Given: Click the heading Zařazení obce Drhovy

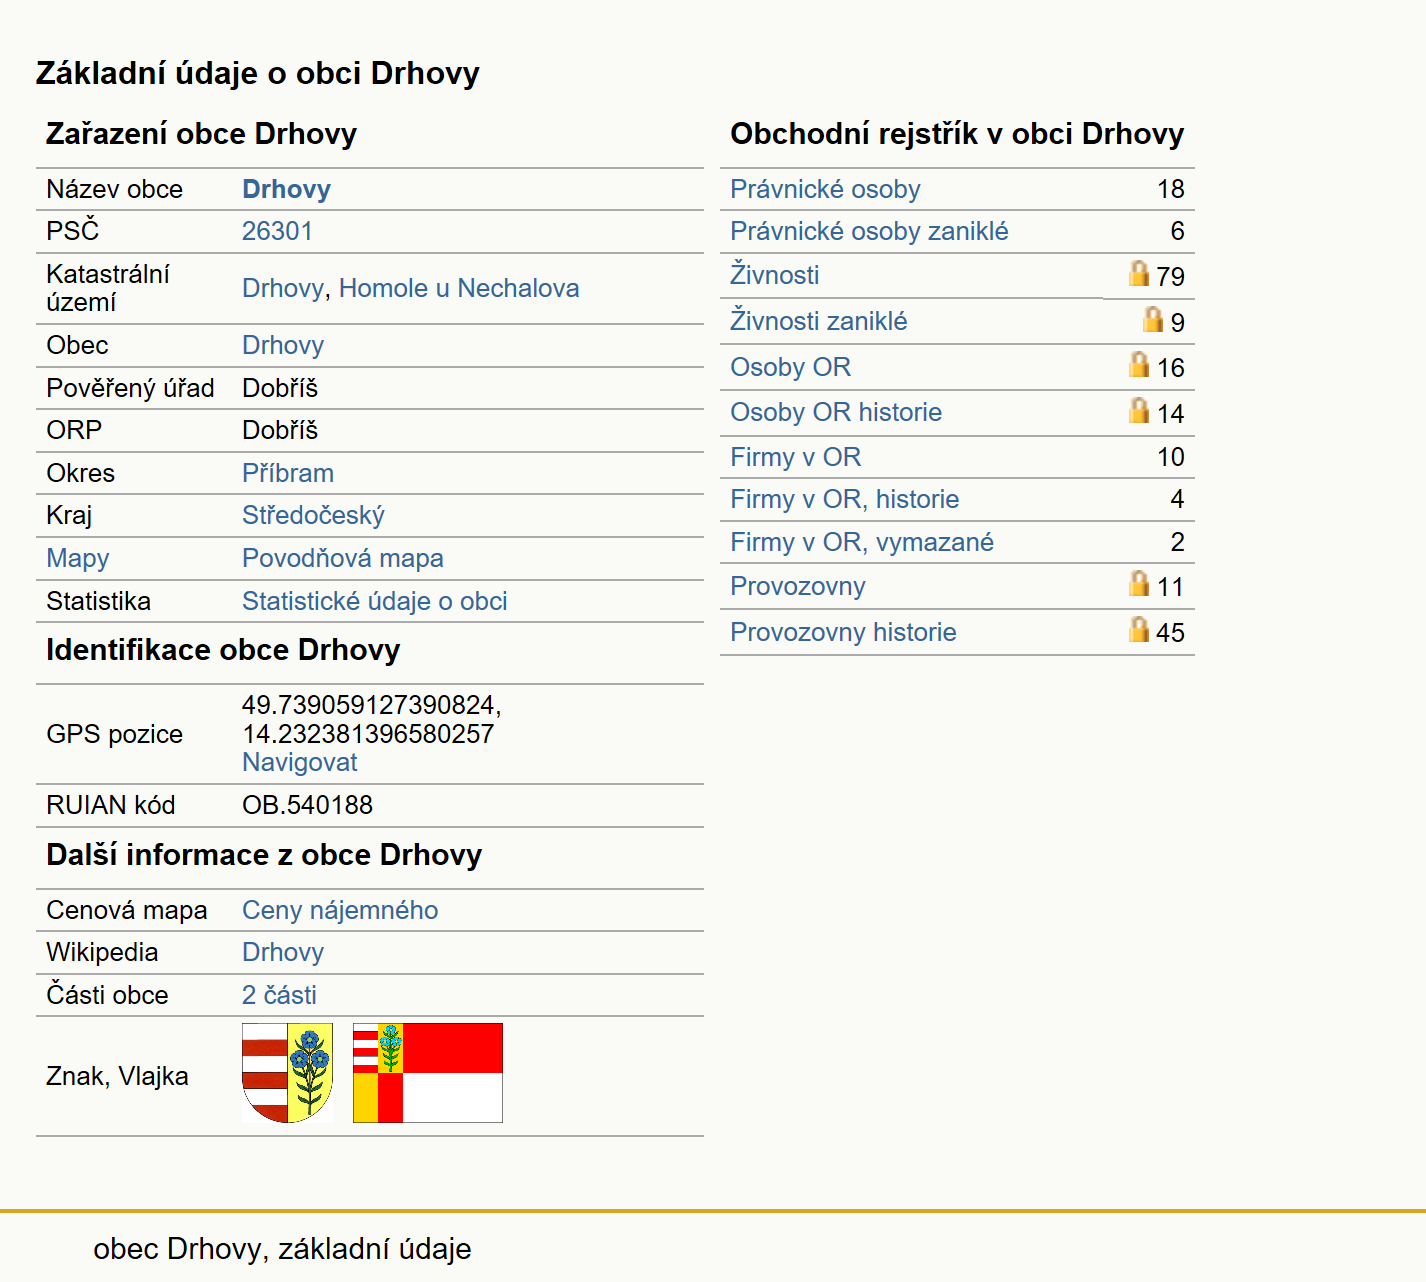Looking at the screenshot, I should point(201,134).
